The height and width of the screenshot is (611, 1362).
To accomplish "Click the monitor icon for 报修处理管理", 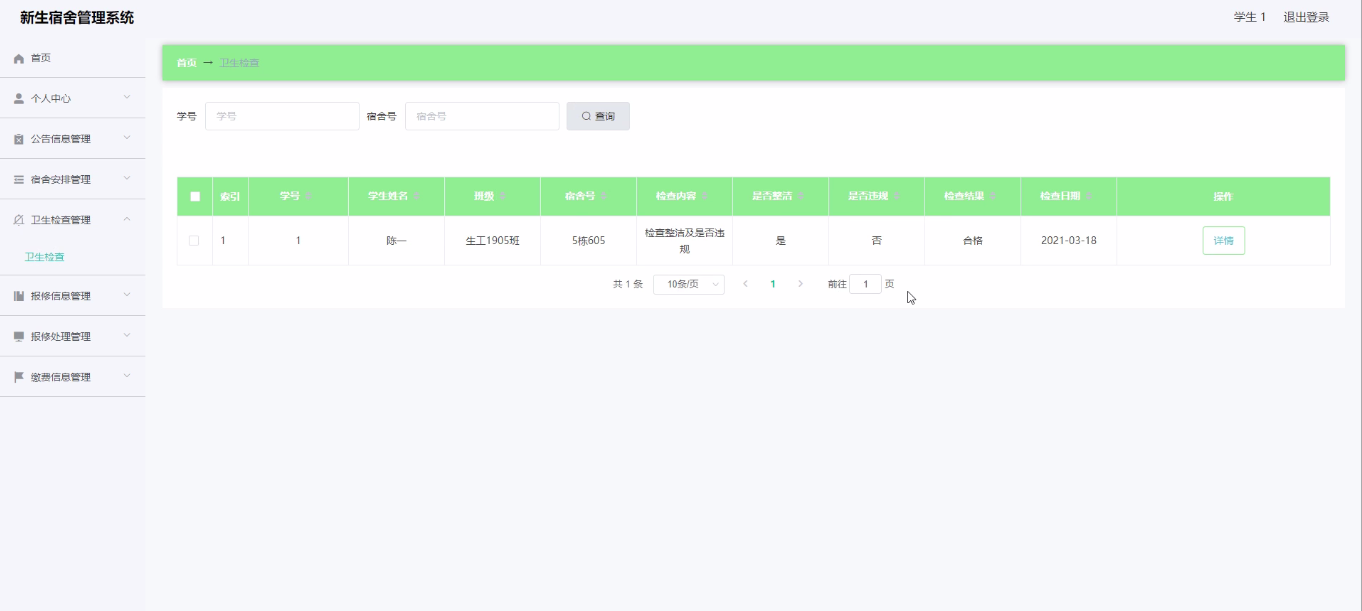I will coord(18,337).
